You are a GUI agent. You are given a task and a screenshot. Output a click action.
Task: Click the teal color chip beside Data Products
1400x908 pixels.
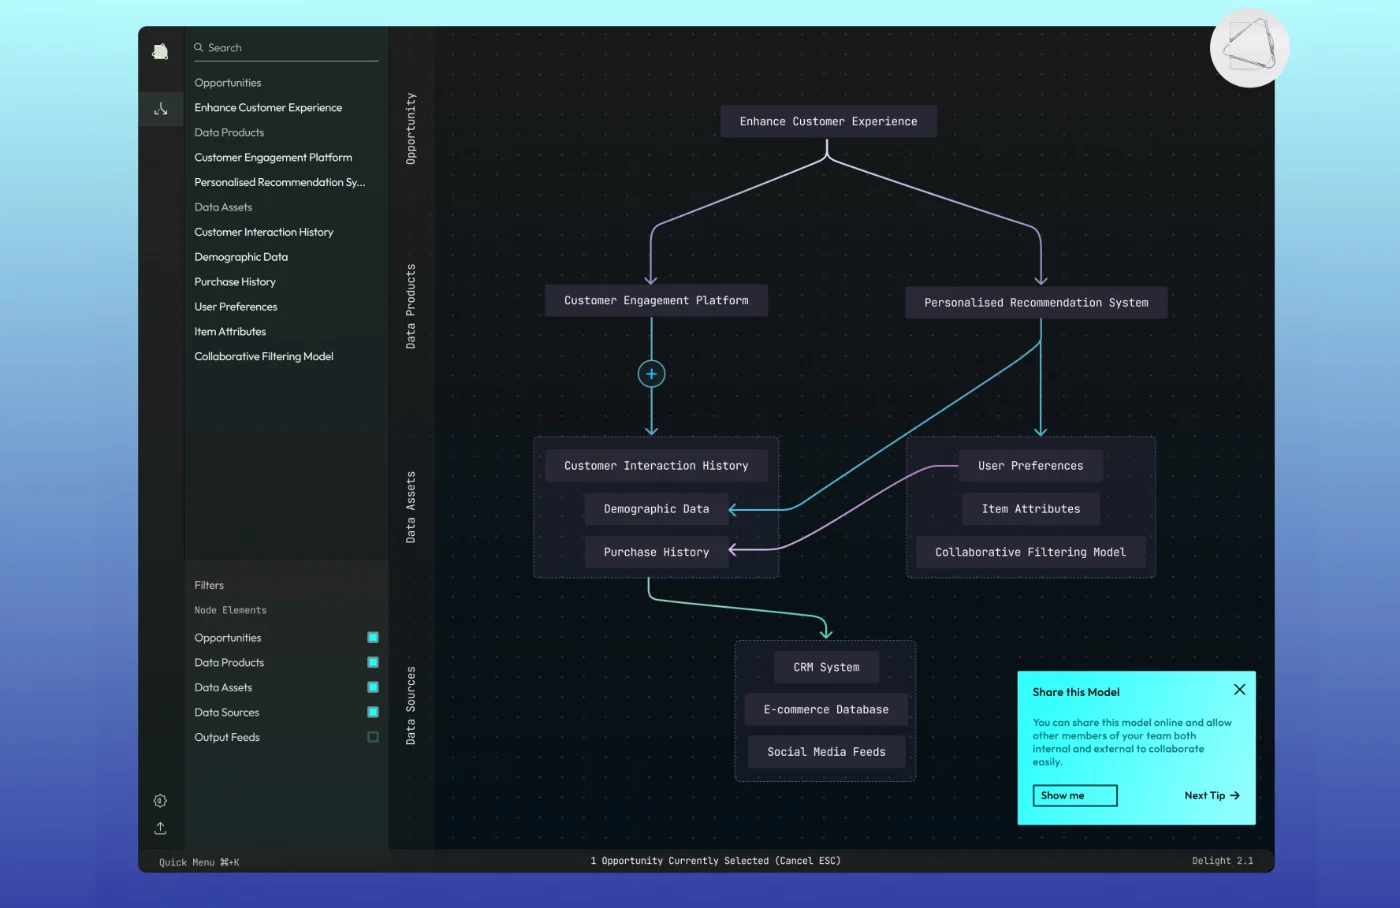click(x=372, y=662)
